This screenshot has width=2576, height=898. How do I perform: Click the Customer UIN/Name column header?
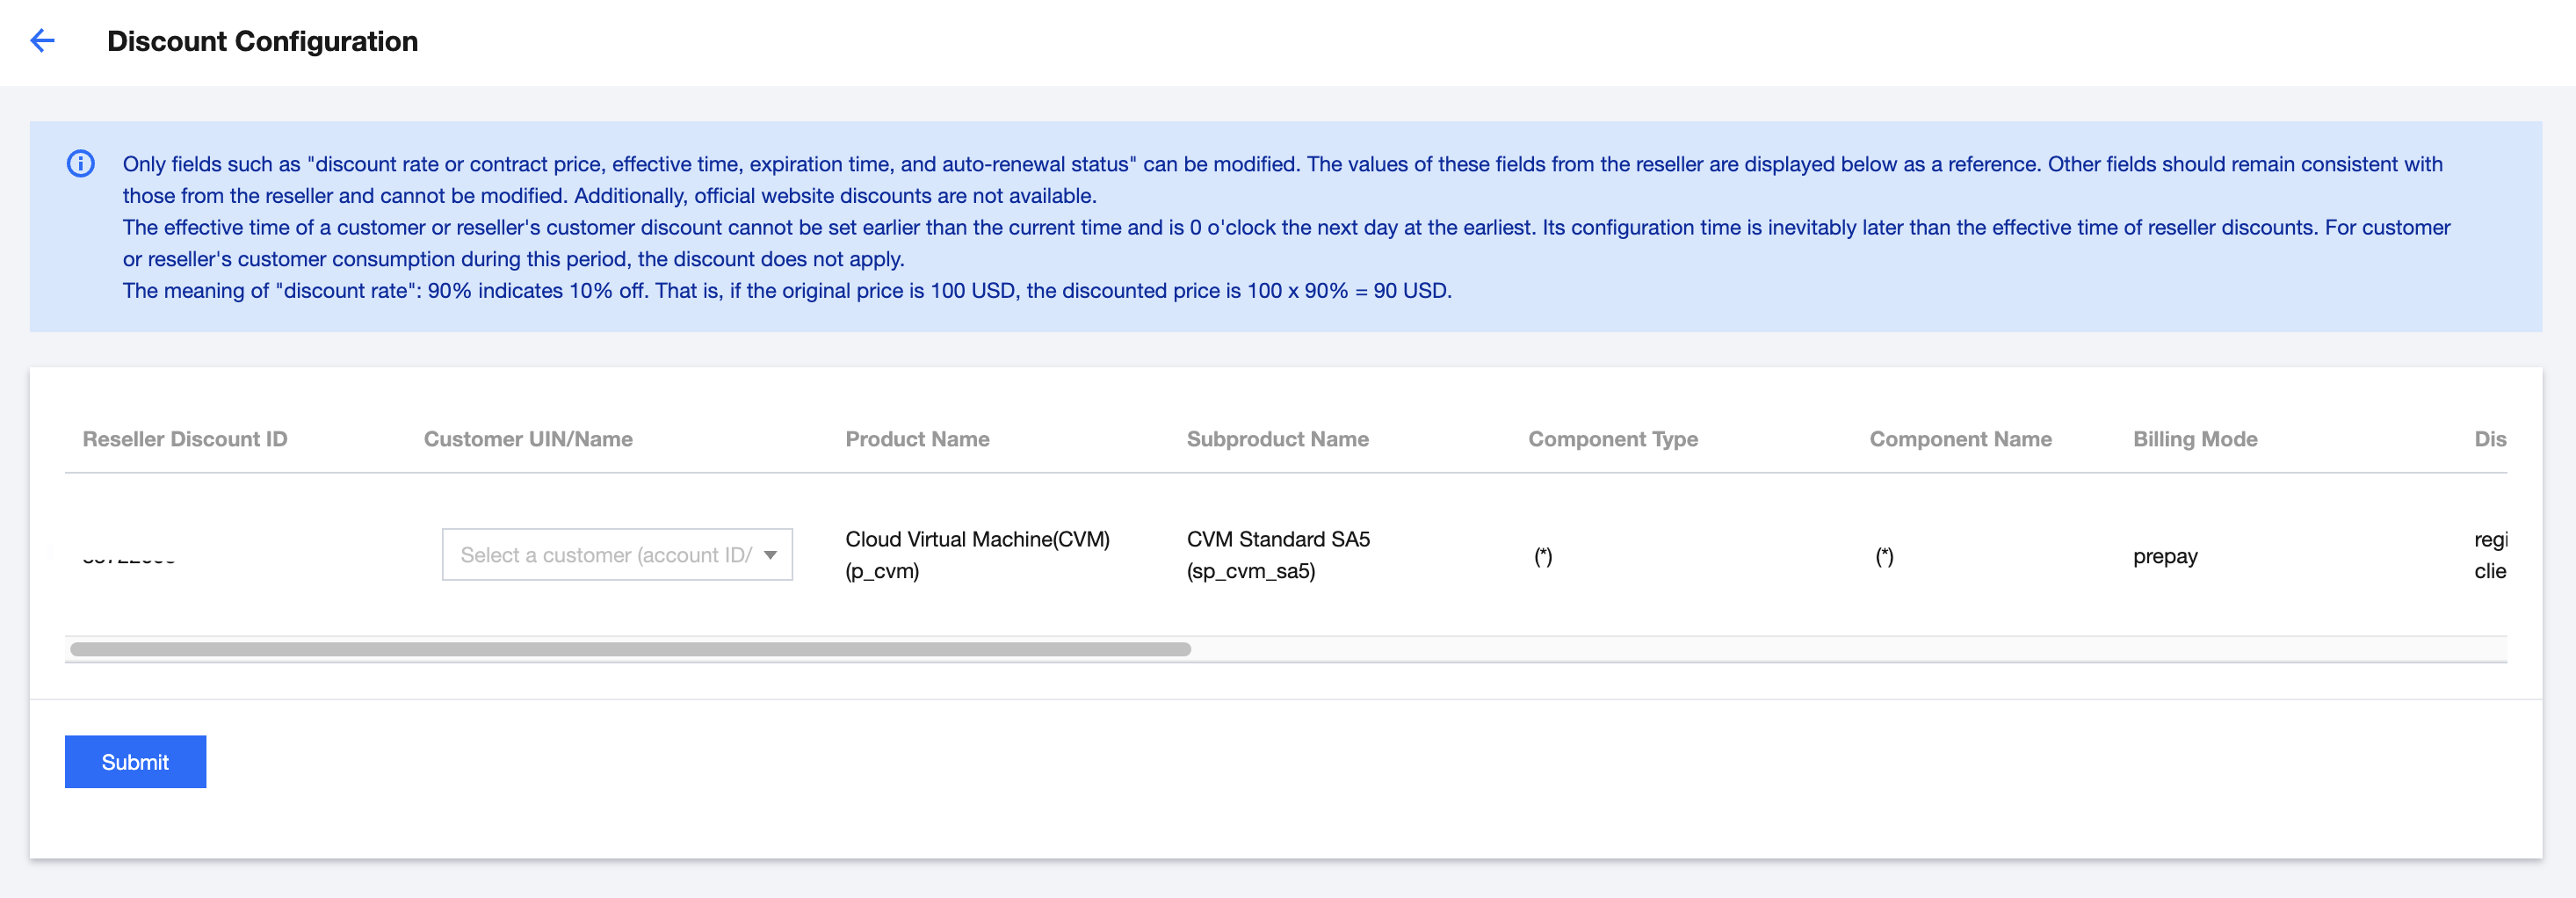coord(528,439)
